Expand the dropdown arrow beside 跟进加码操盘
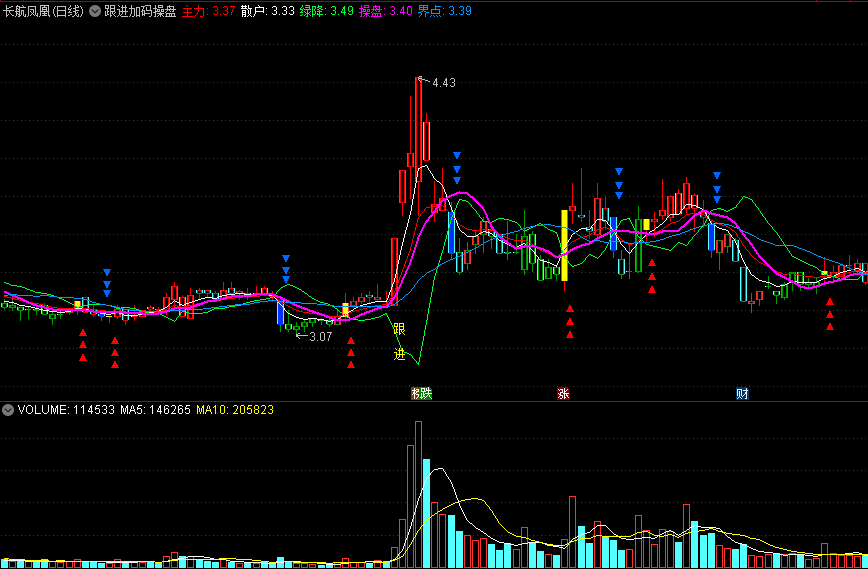 (95, 11)
